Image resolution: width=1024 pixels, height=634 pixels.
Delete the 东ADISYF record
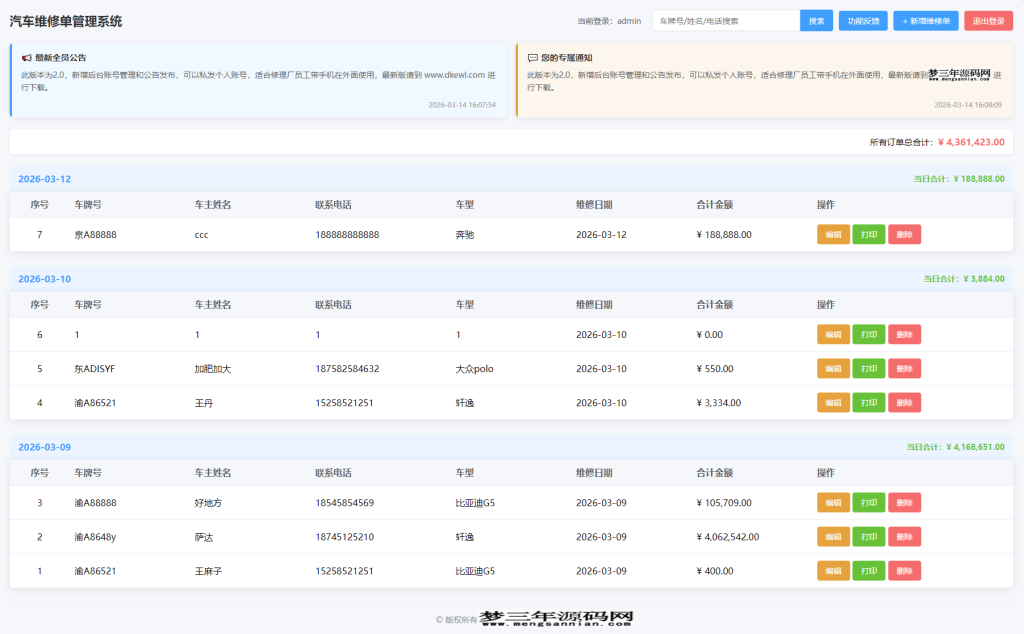pos(903,368)
